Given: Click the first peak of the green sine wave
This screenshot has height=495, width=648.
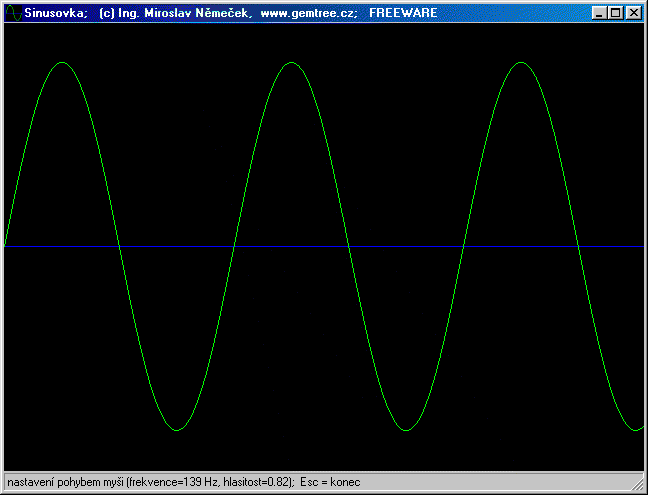Looking at the screenshot, I should [62, 63].
